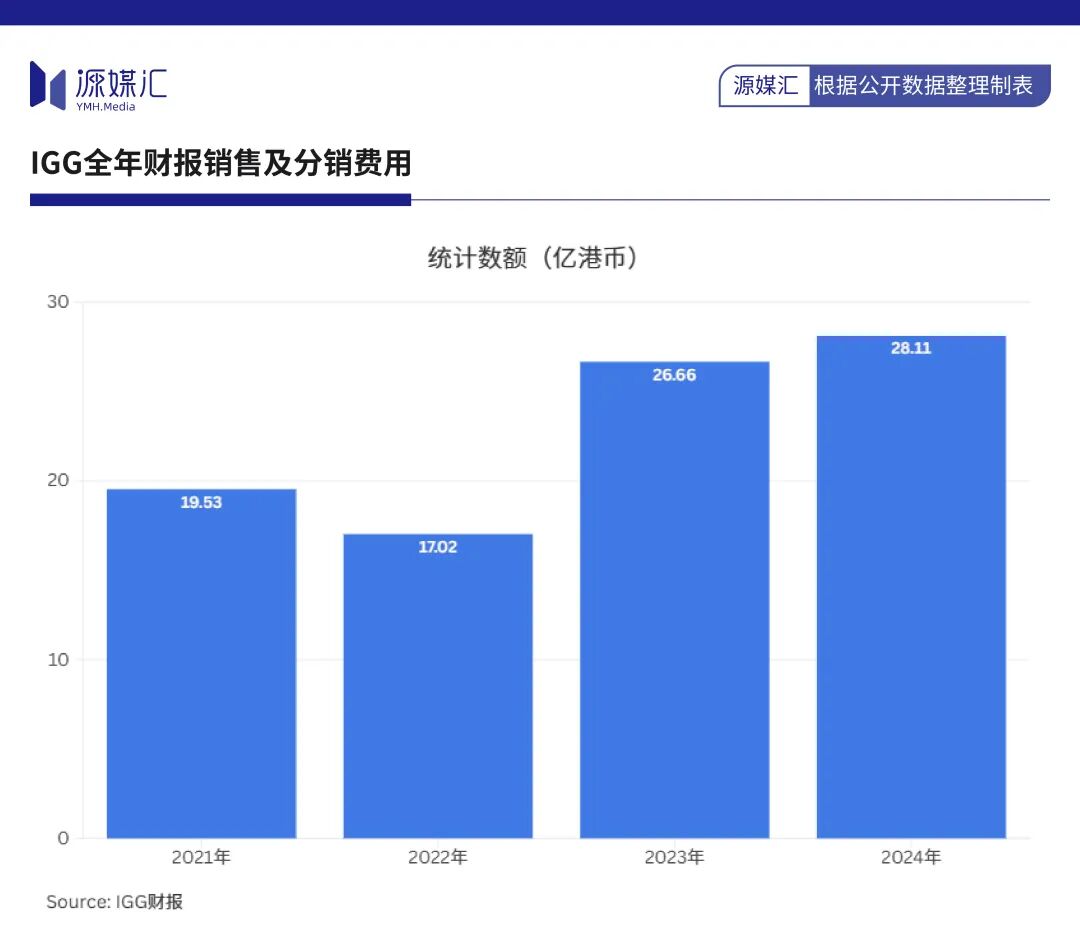1080x941 pixels.
Task: Click the y-axis label 0
Action: point(63,838)
